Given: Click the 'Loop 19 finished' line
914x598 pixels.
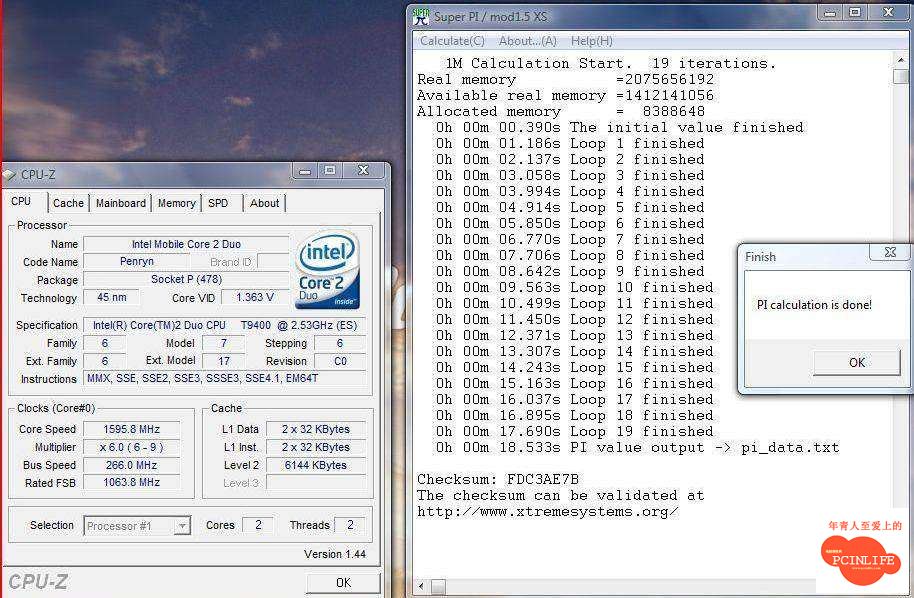Looking at the screenshot, I should [575, 431].
